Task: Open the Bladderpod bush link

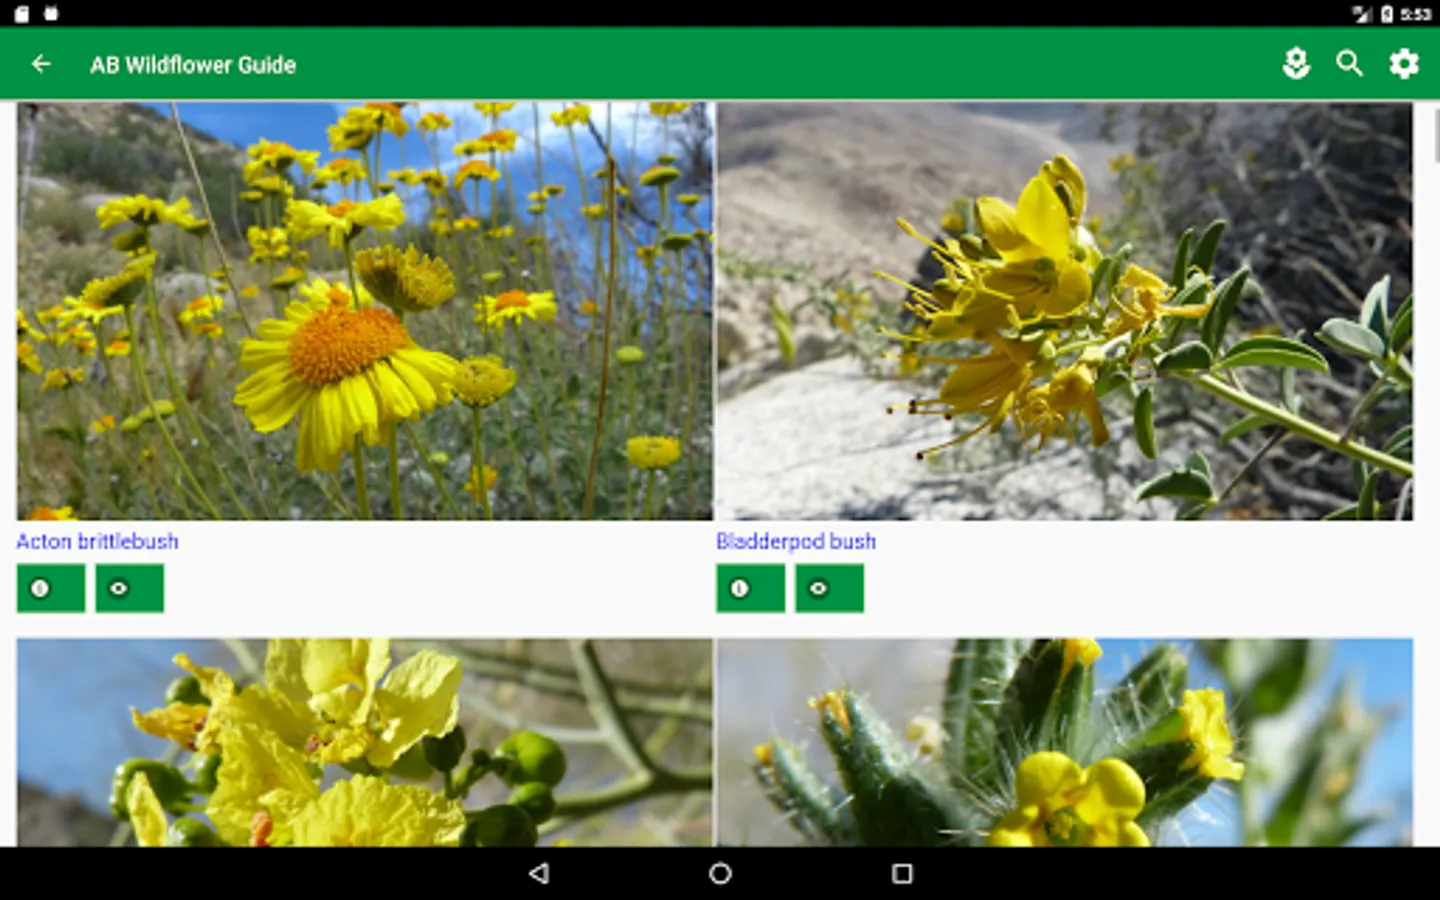Action: (x=796, y=541)
